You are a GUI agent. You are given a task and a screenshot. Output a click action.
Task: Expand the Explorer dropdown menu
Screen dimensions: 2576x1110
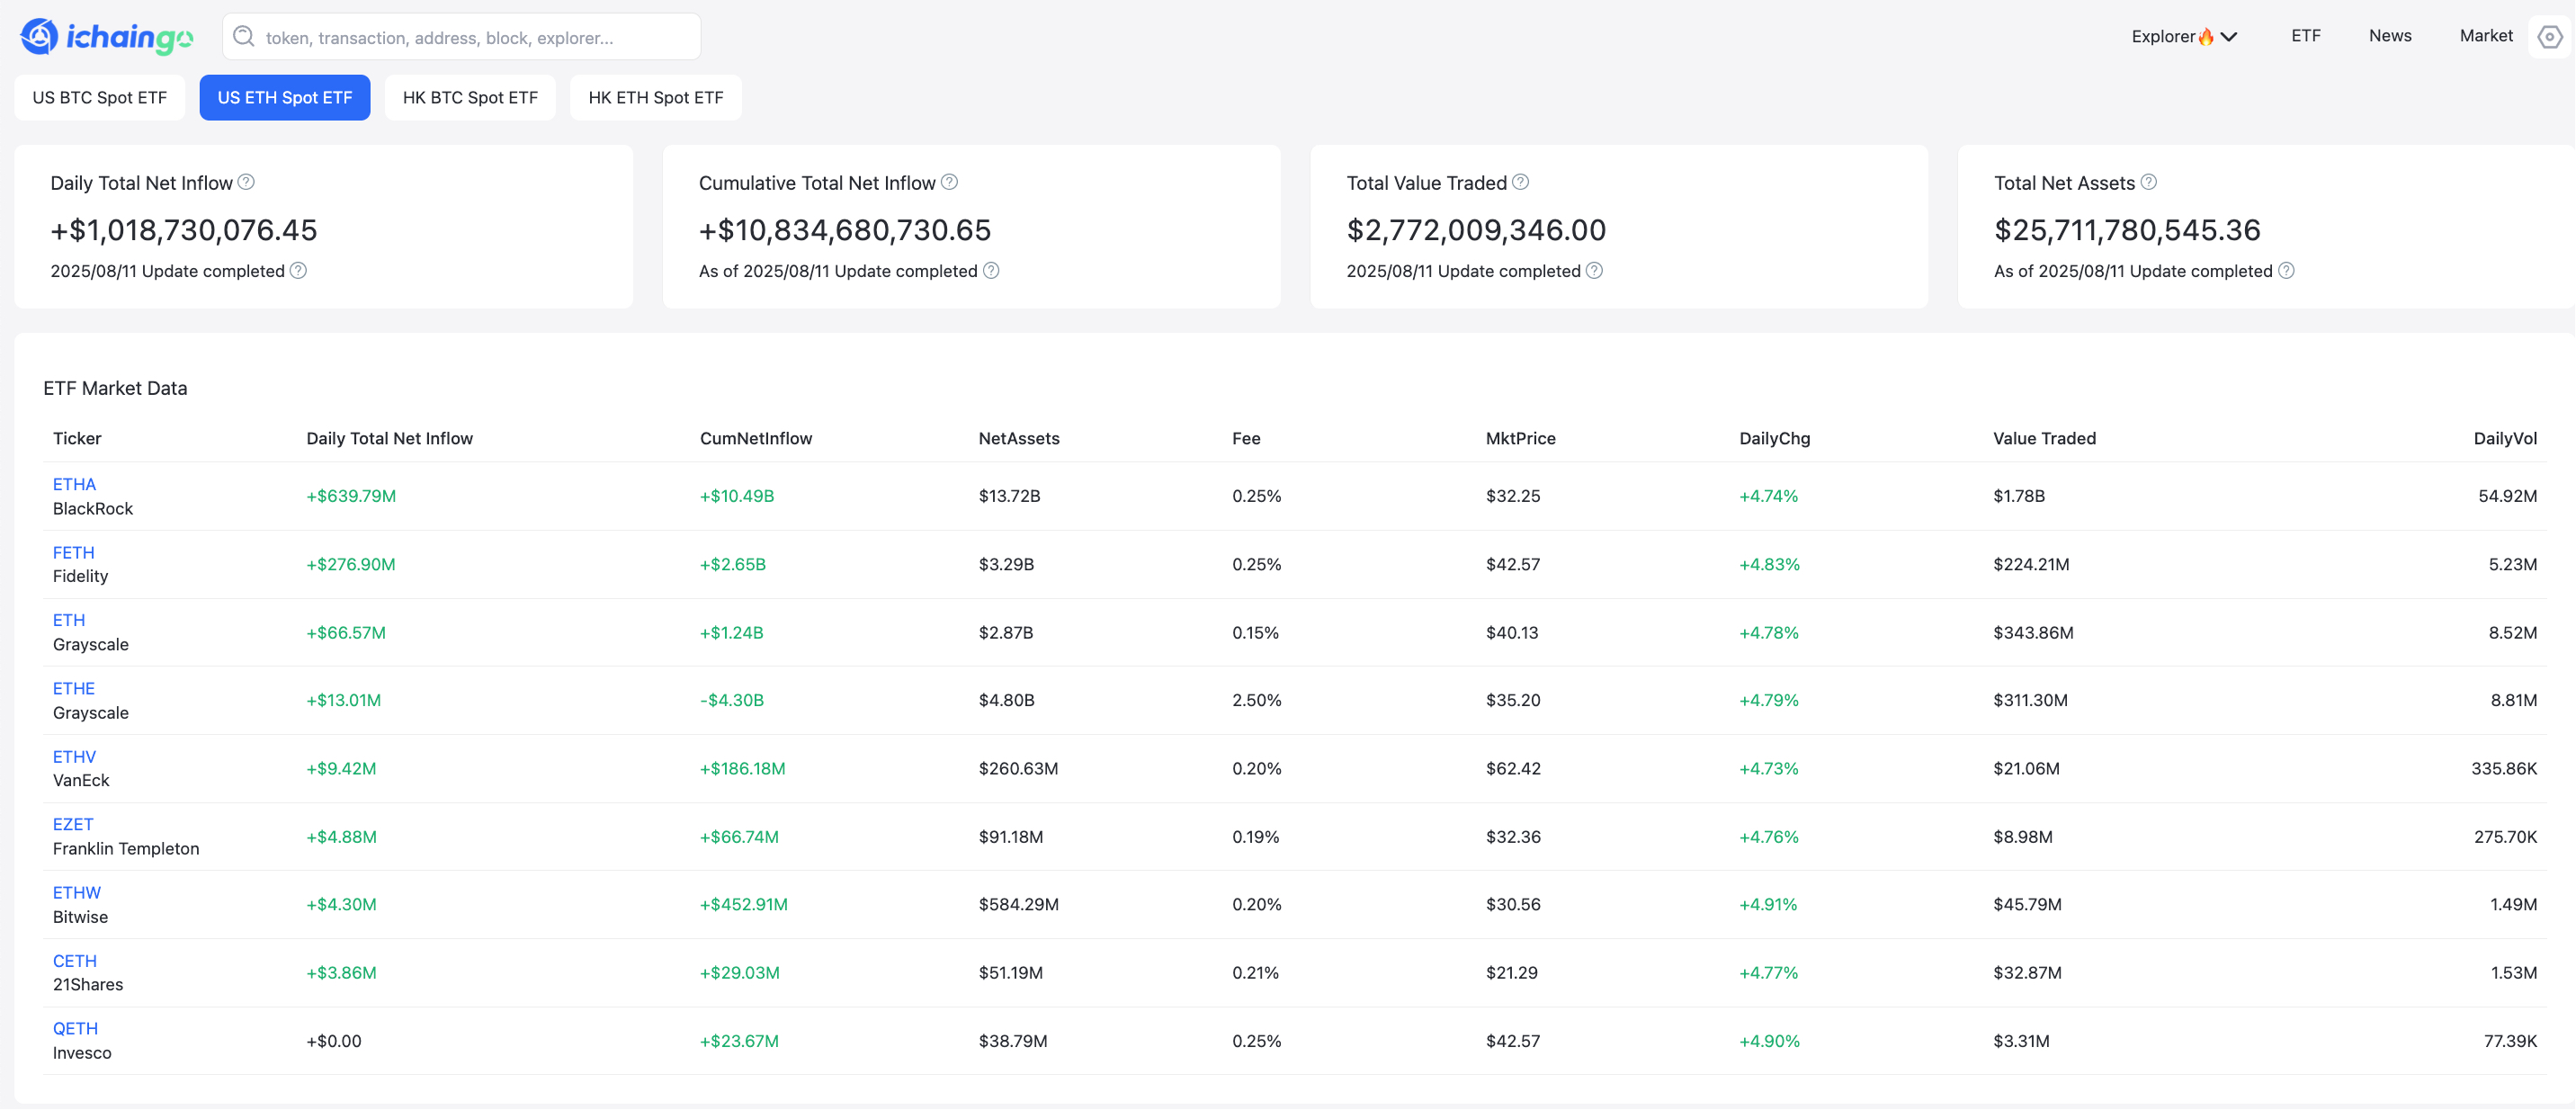click(2184, 36)
